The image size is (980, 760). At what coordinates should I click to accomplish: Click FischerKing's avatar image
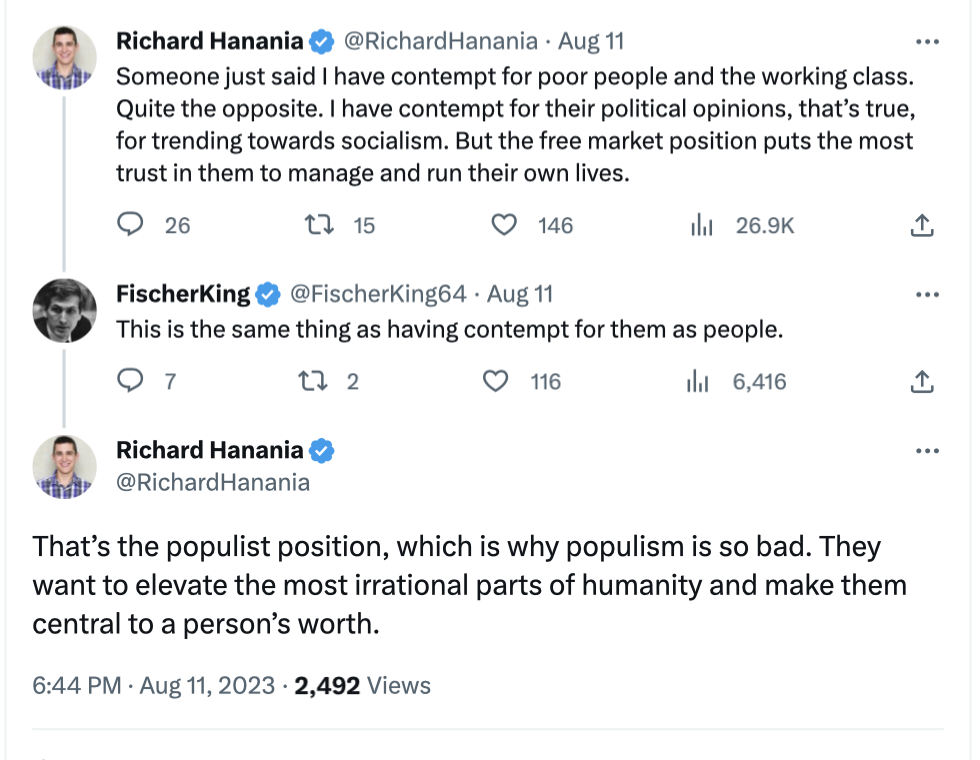(64, 310)
